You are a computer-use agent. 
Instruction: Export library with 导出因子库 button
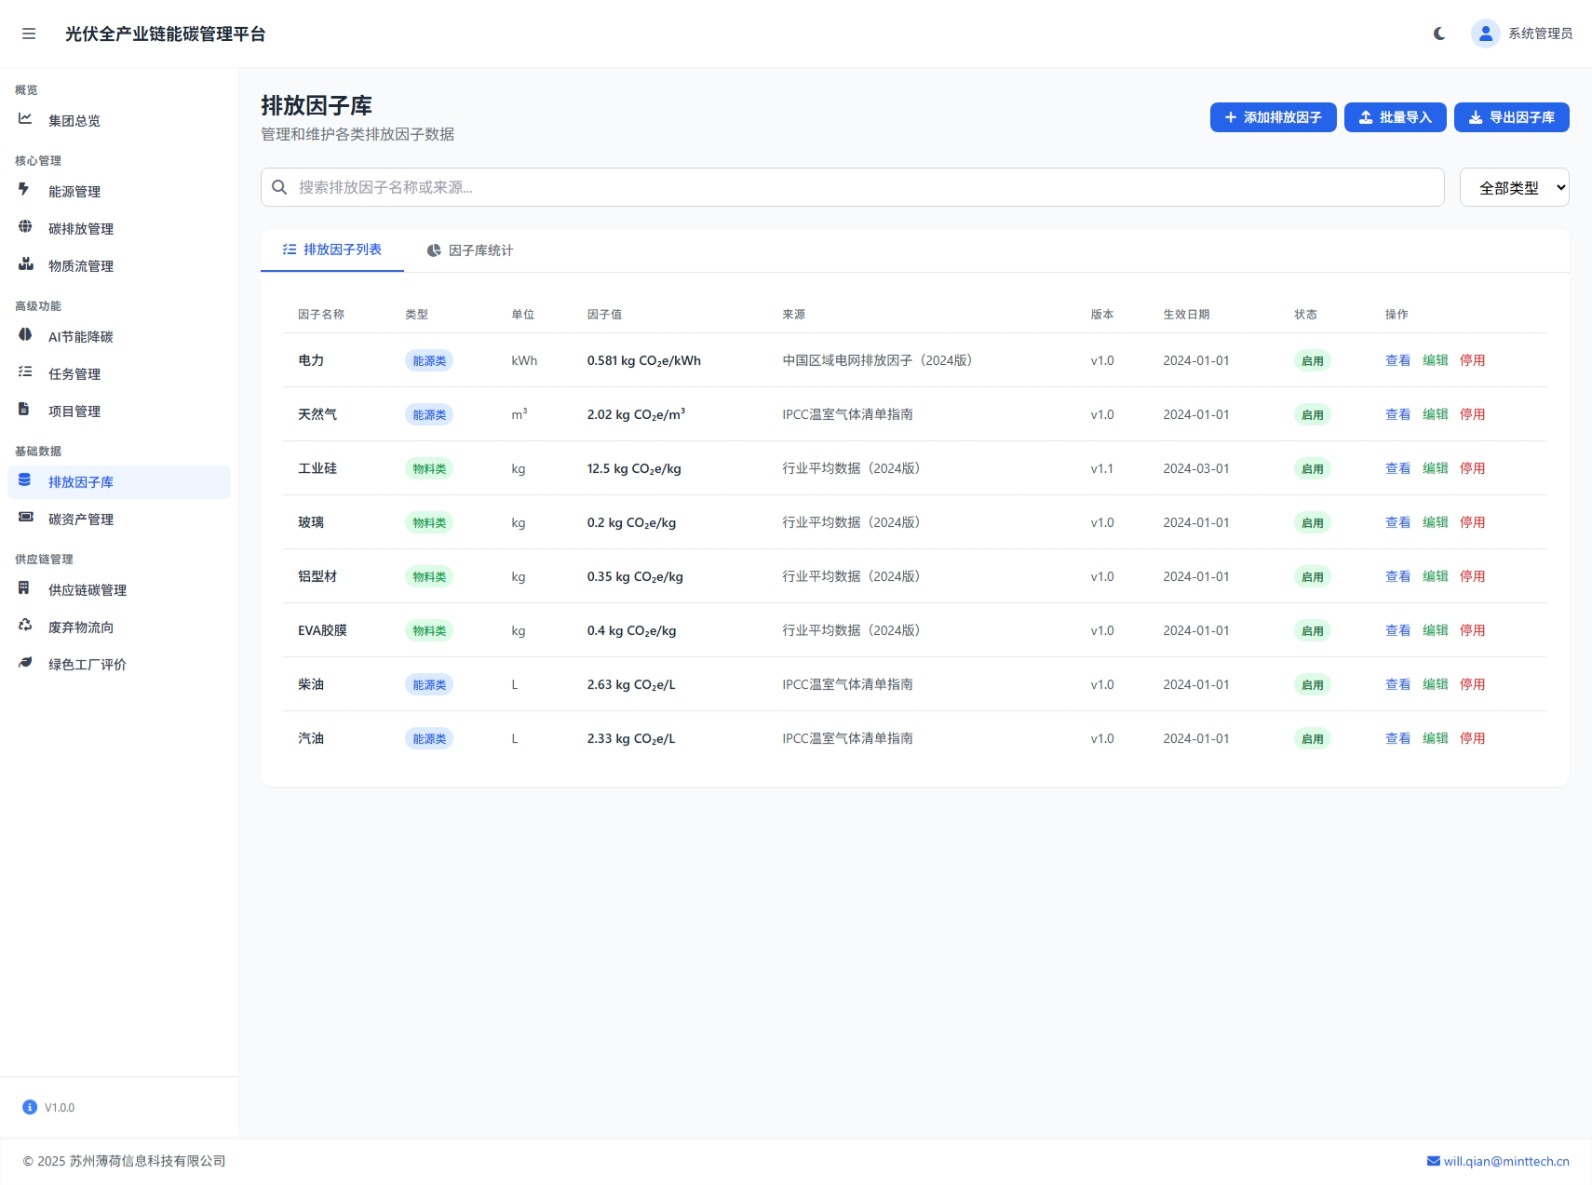pyautogui.click(x=1510, y=118)
